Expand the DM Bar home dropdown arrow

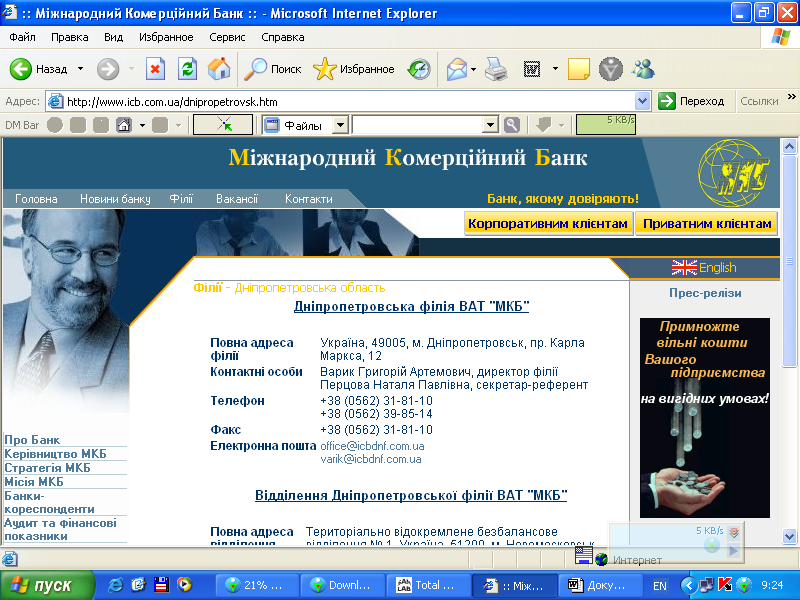142,125
